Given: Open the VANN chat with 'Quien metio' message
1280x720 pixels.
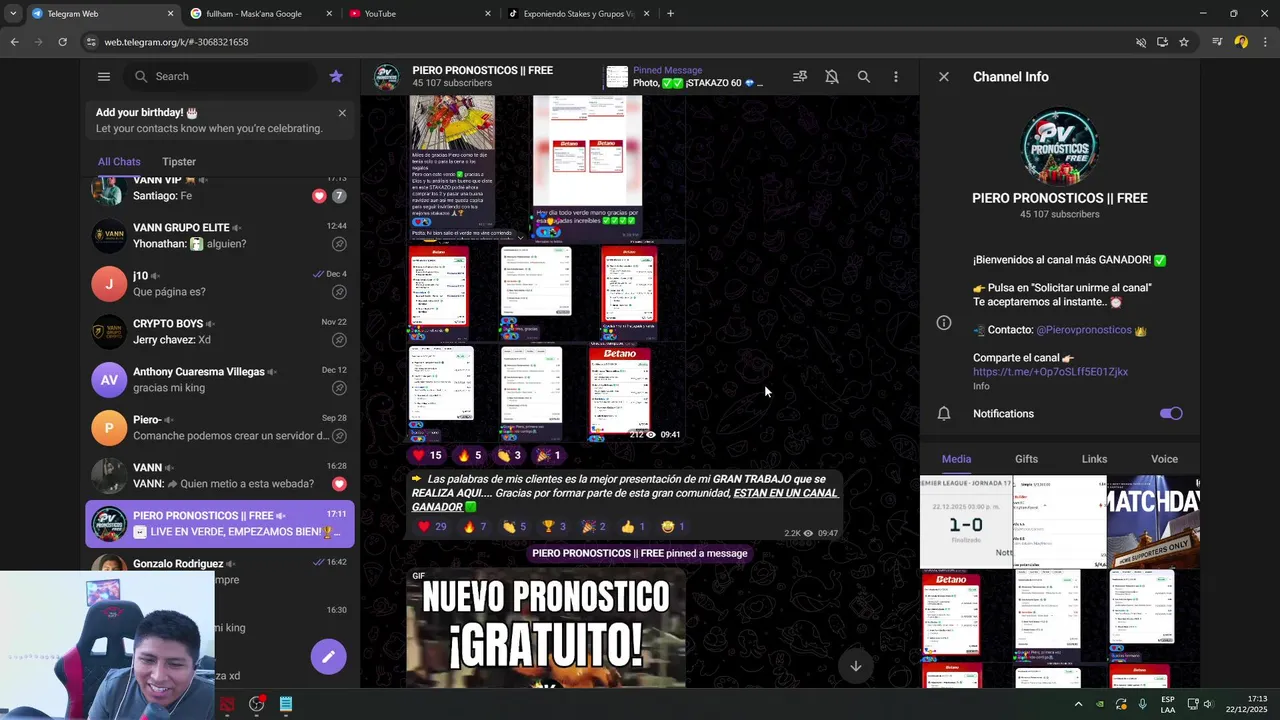Looking at the screenshot, I should click(220, 476).
